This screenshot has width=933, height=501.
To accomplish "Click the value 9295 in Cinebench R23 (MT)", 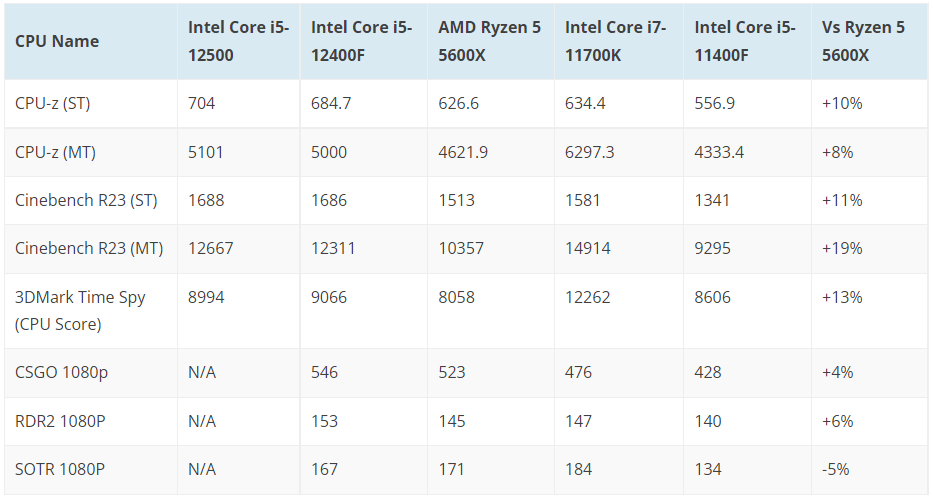I will [x=712, y=249].
